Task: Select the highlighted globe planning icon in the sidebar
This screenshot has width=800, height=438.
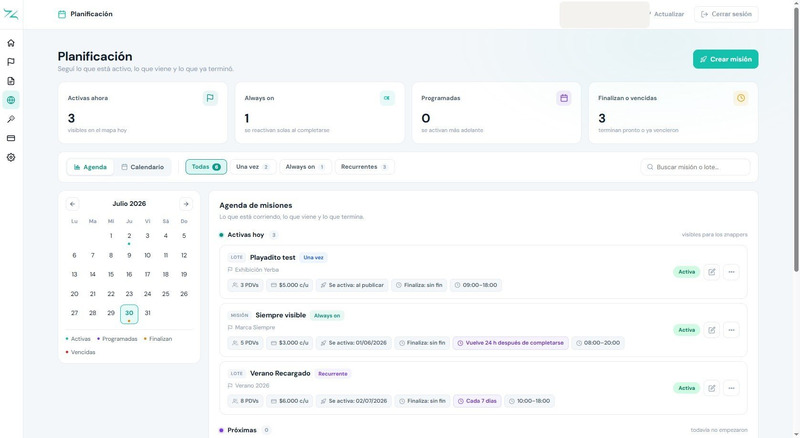Action: [11, 100]
